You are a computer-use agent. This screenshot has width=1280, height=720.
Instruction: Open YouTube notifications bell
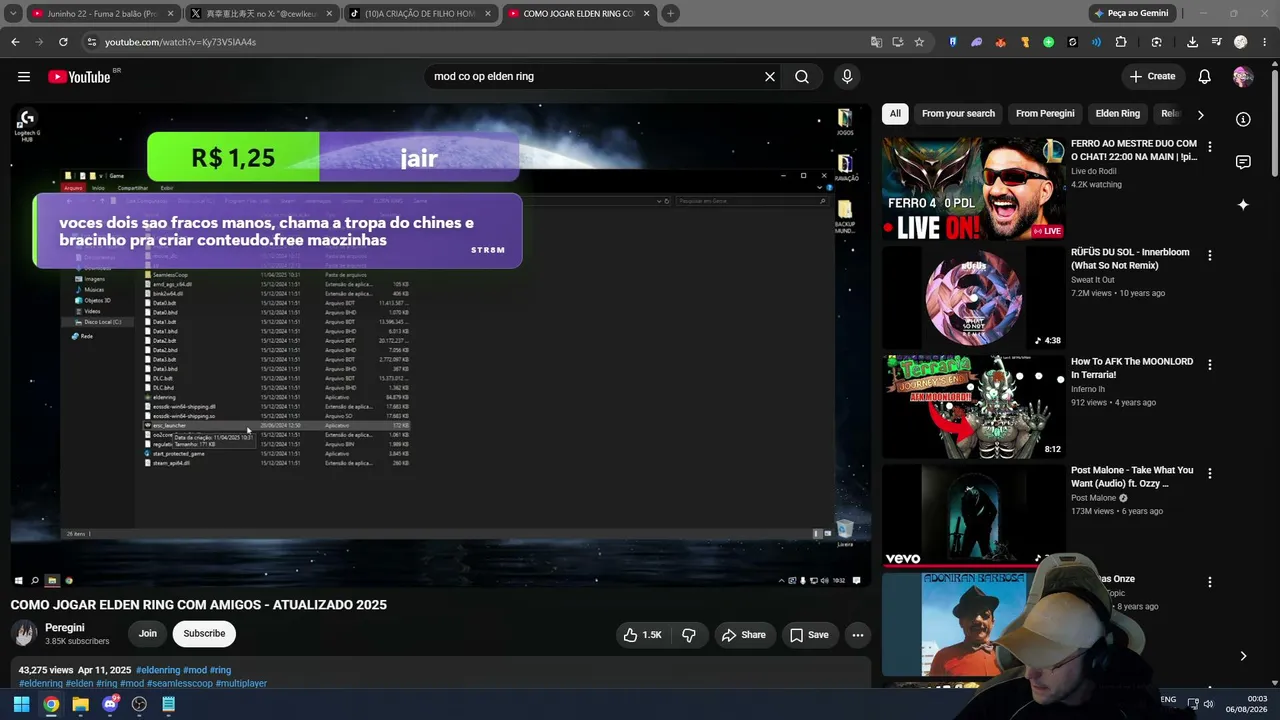coord(1205,77)
